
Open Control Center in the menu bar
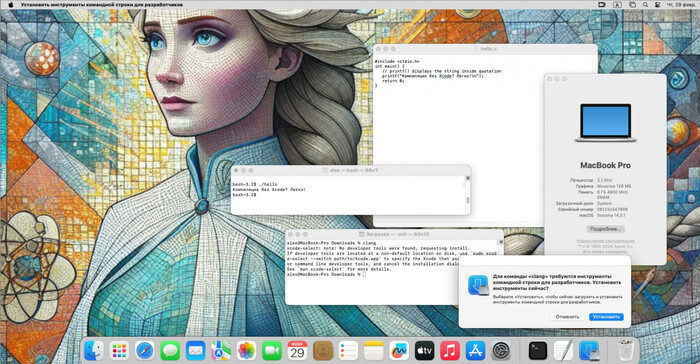pyautogui.click(x=657, y=4)
